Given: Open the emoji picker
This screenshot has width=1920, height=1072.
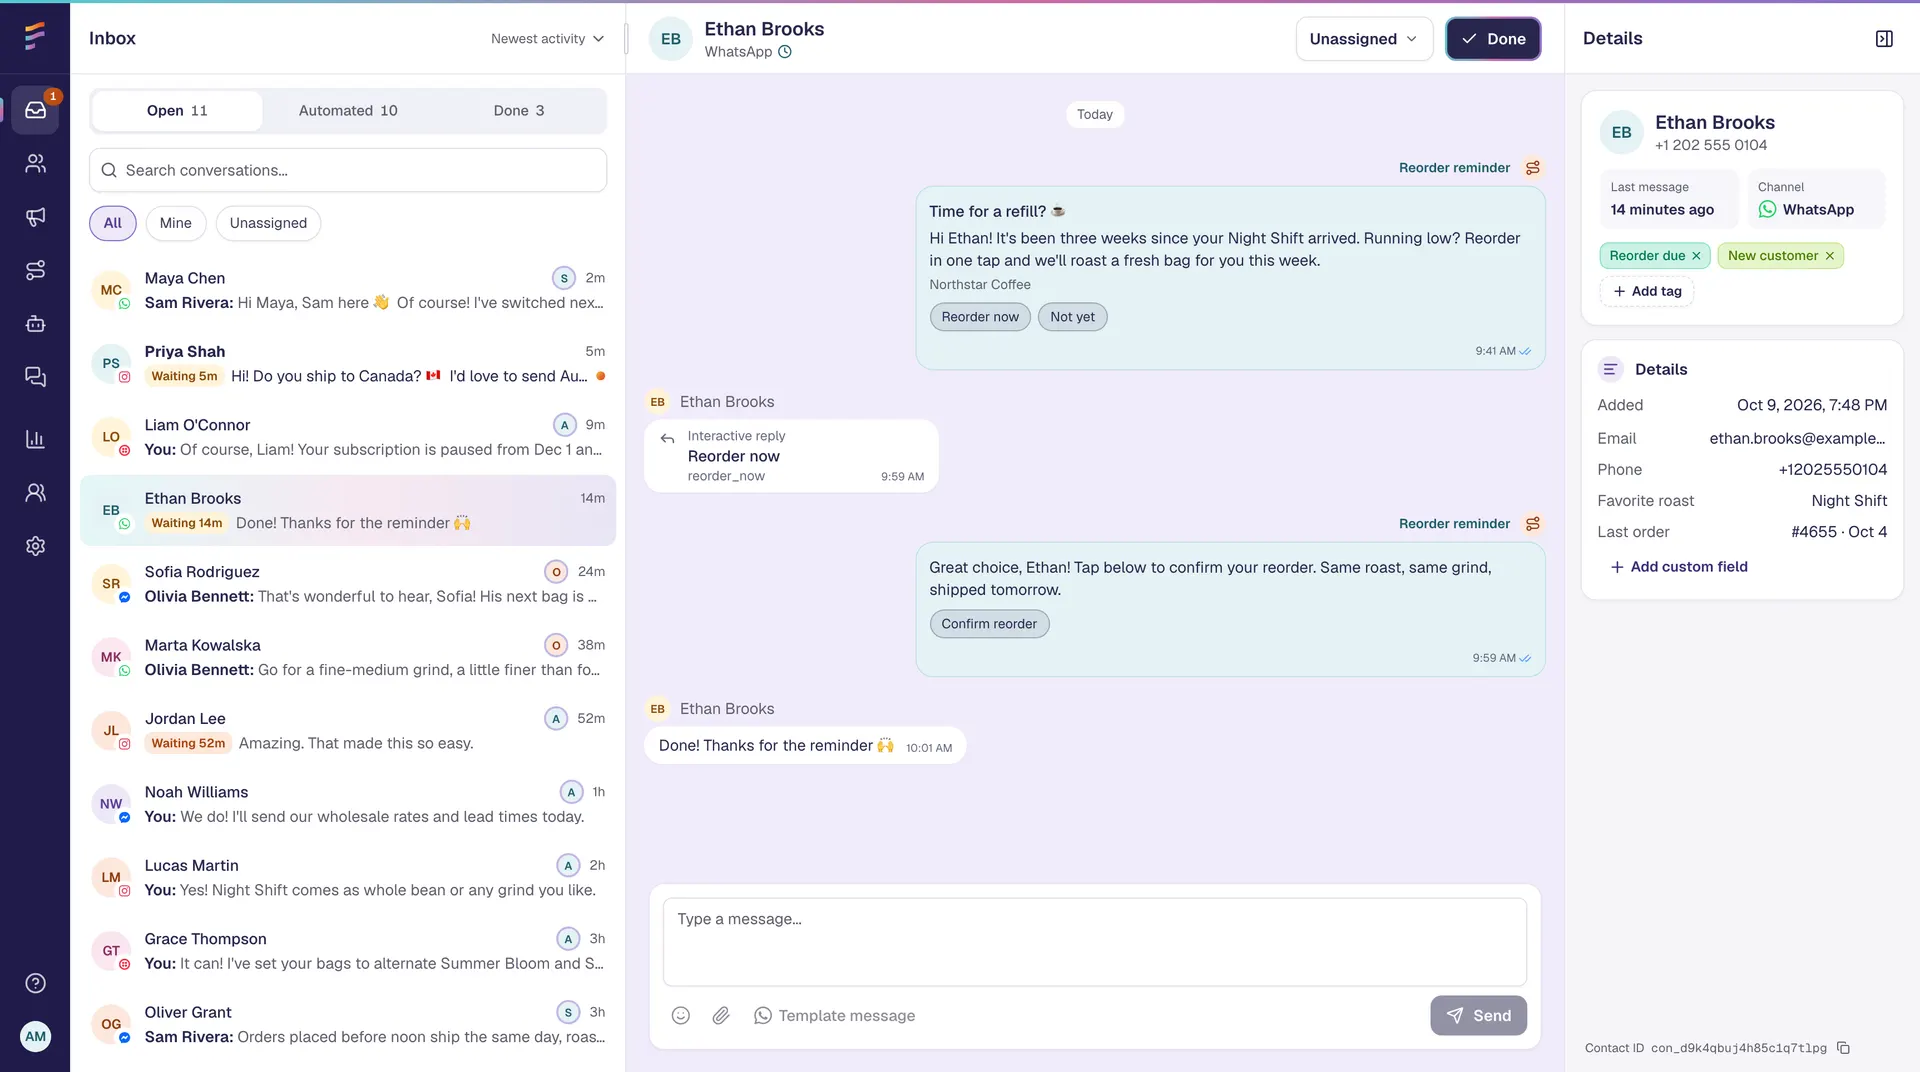Looking at the screenshot, I should tap(681, 1016).
